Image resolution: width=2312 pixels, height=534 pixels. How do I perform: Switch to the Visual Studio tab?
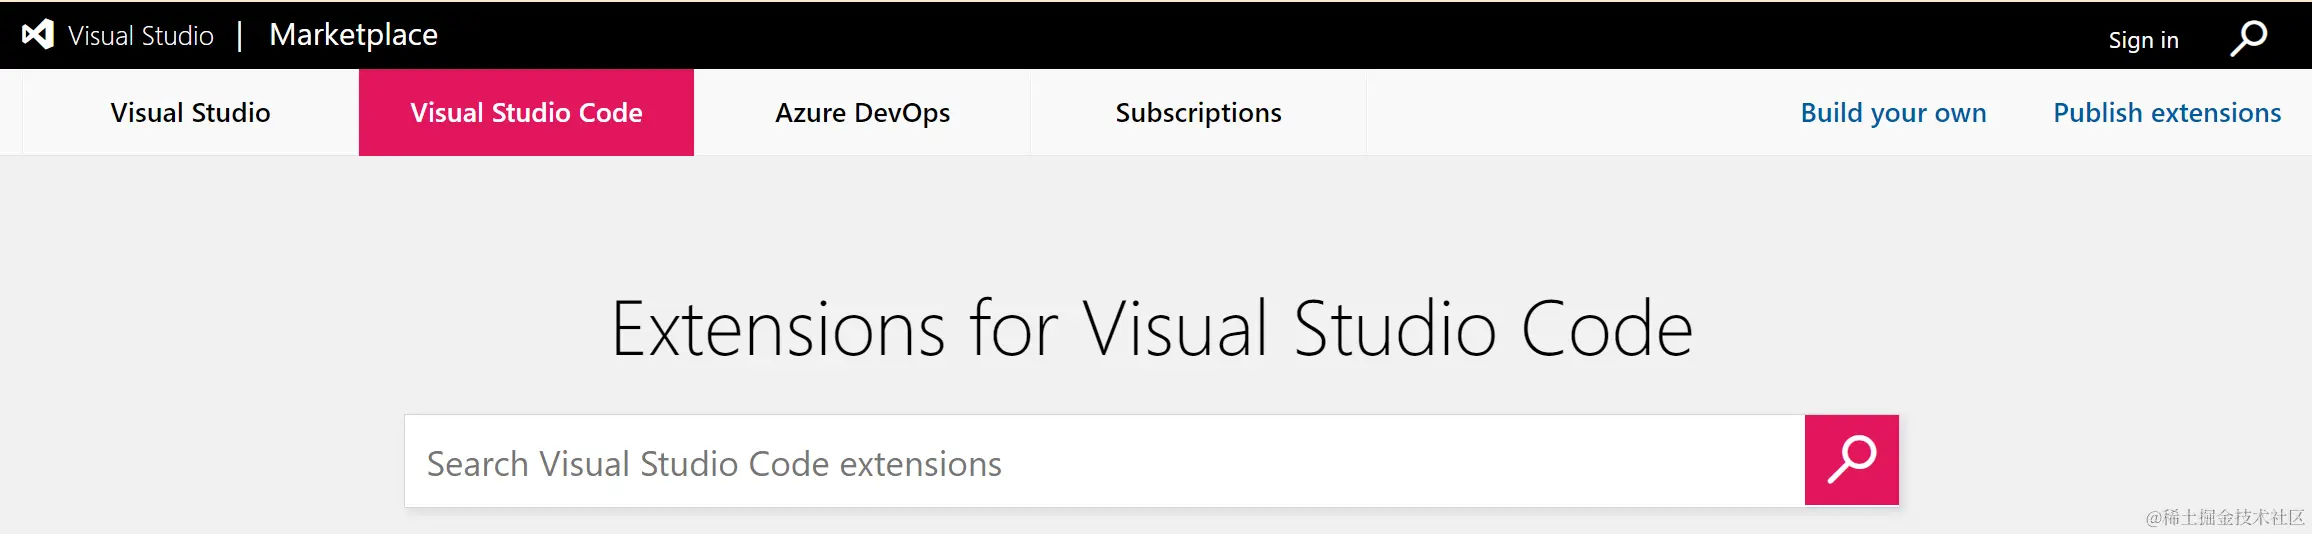pos(190,113)
